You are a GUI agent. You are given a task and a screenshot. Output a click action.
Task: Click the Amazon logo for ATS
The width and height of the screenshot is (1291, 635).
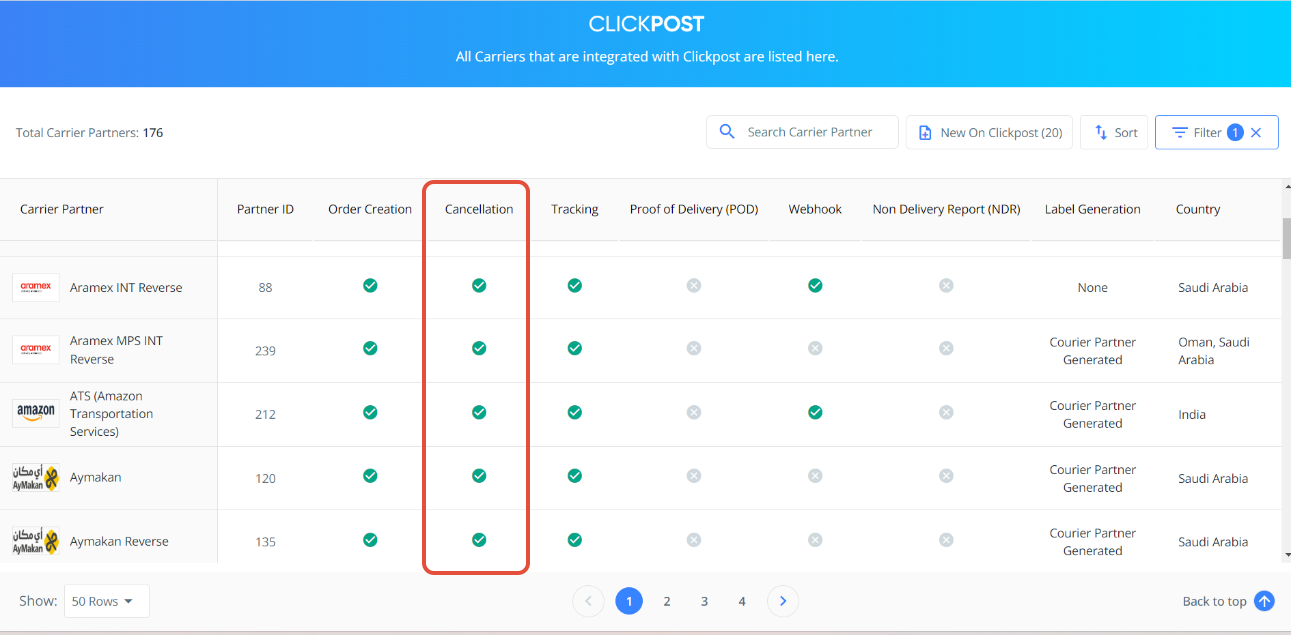tap(36, 413)
